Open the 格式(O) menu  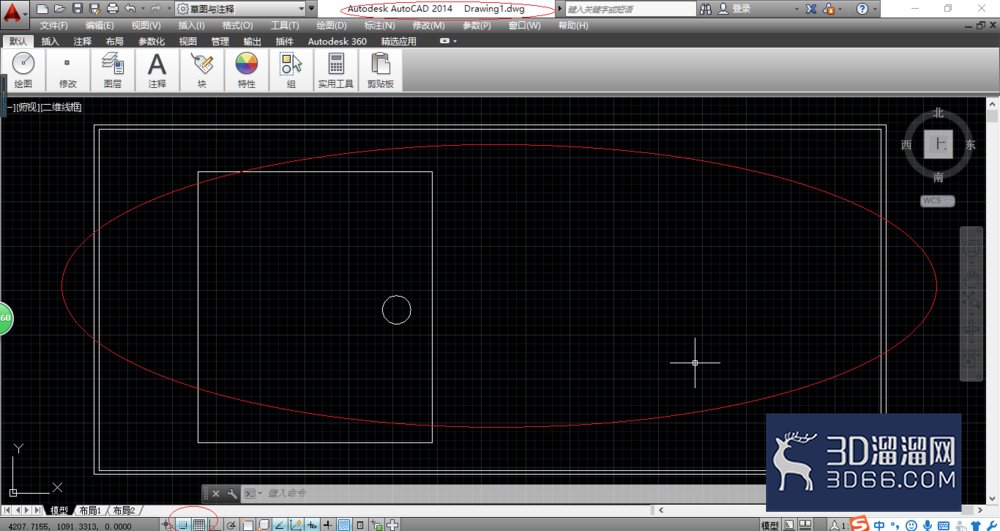click(x=237, y=25)
